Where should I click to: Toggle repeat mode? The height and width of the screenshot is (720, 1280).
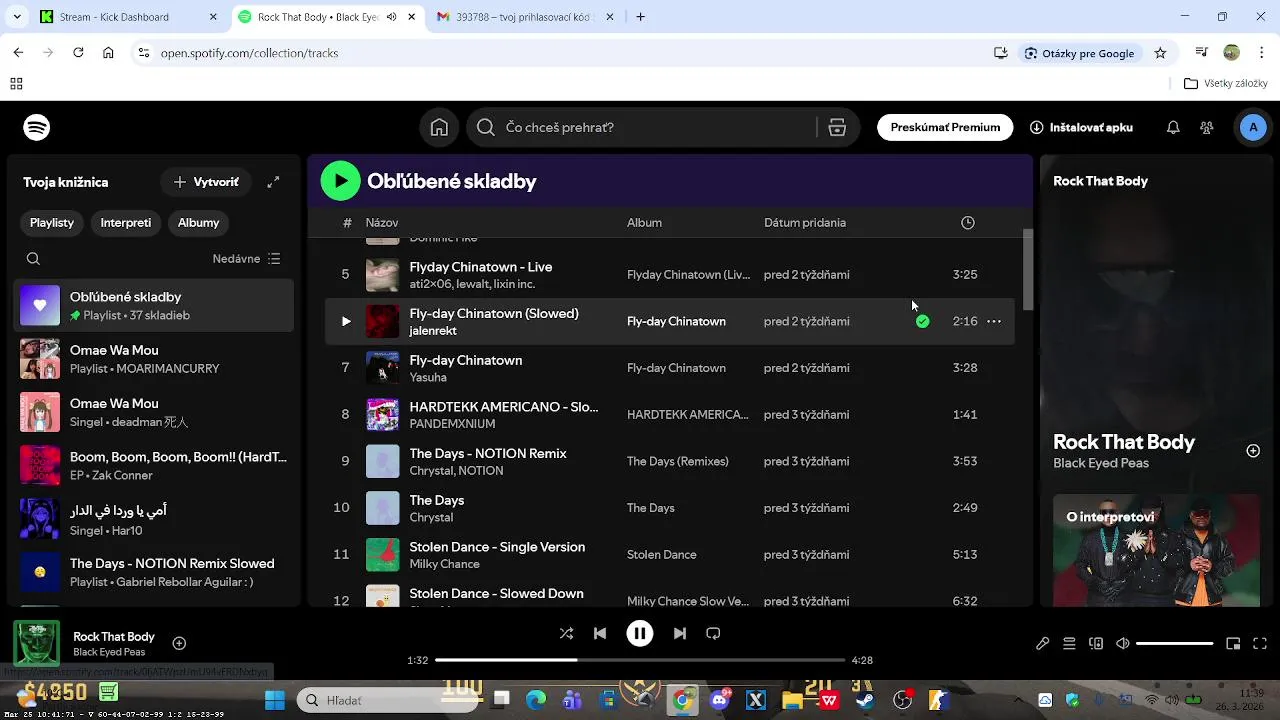(713, 633)
